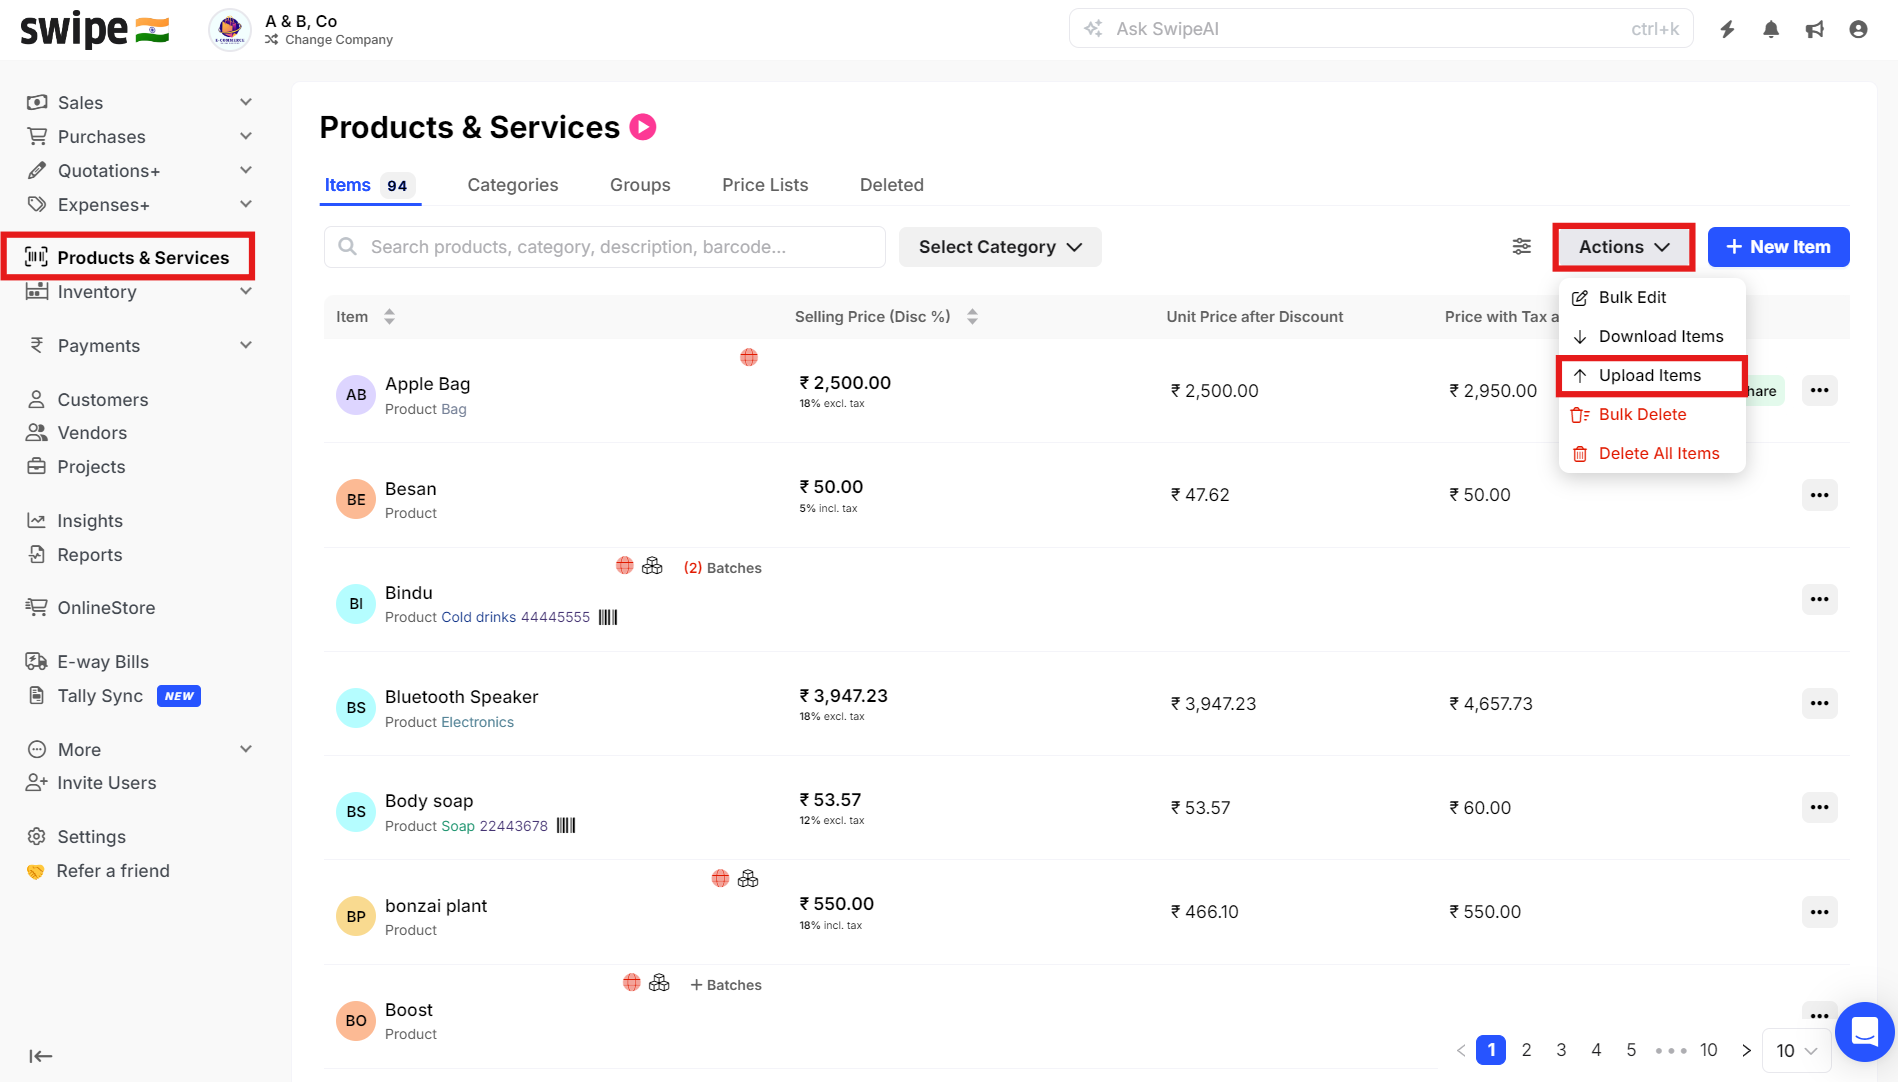Play the Products & Services video tutorial

click(643, 127)
